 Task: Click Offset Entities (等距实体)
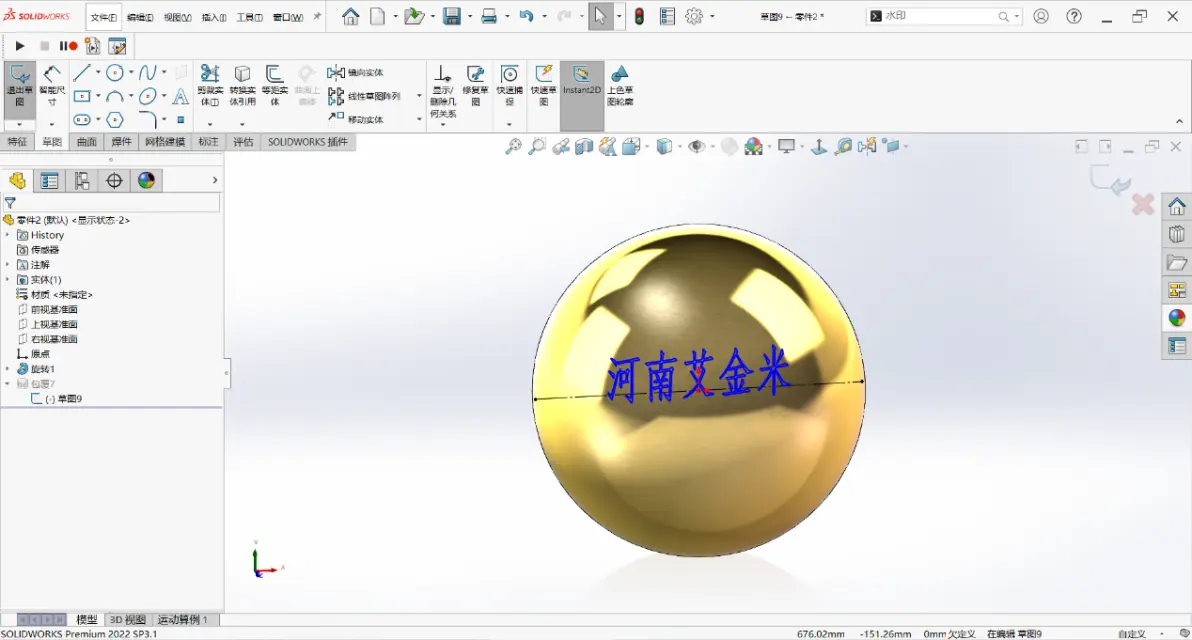point(274,85)
